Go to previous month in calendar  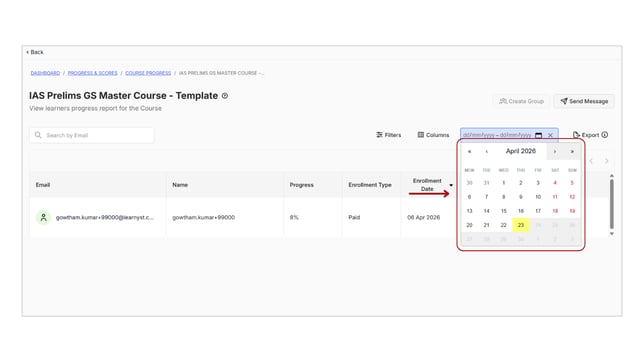coord(487,152)
